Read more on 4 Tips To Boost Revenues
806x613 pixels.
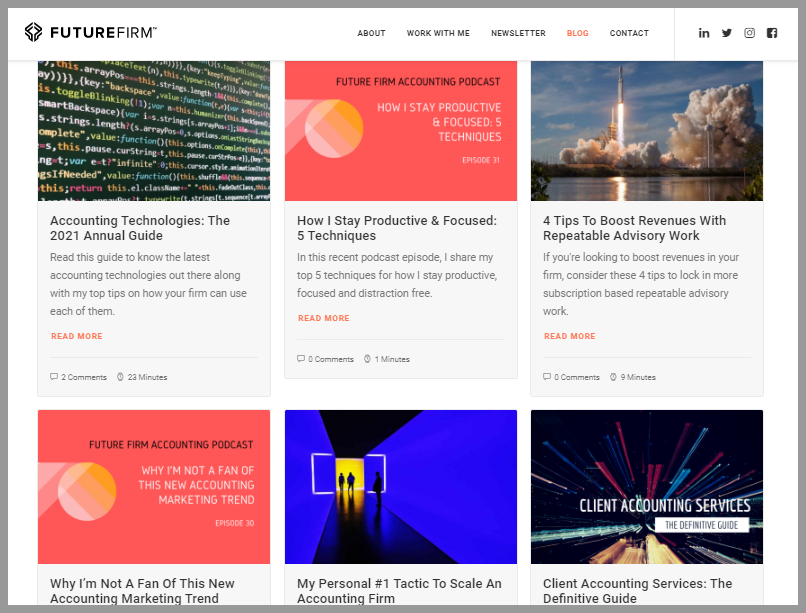(570, 336)
